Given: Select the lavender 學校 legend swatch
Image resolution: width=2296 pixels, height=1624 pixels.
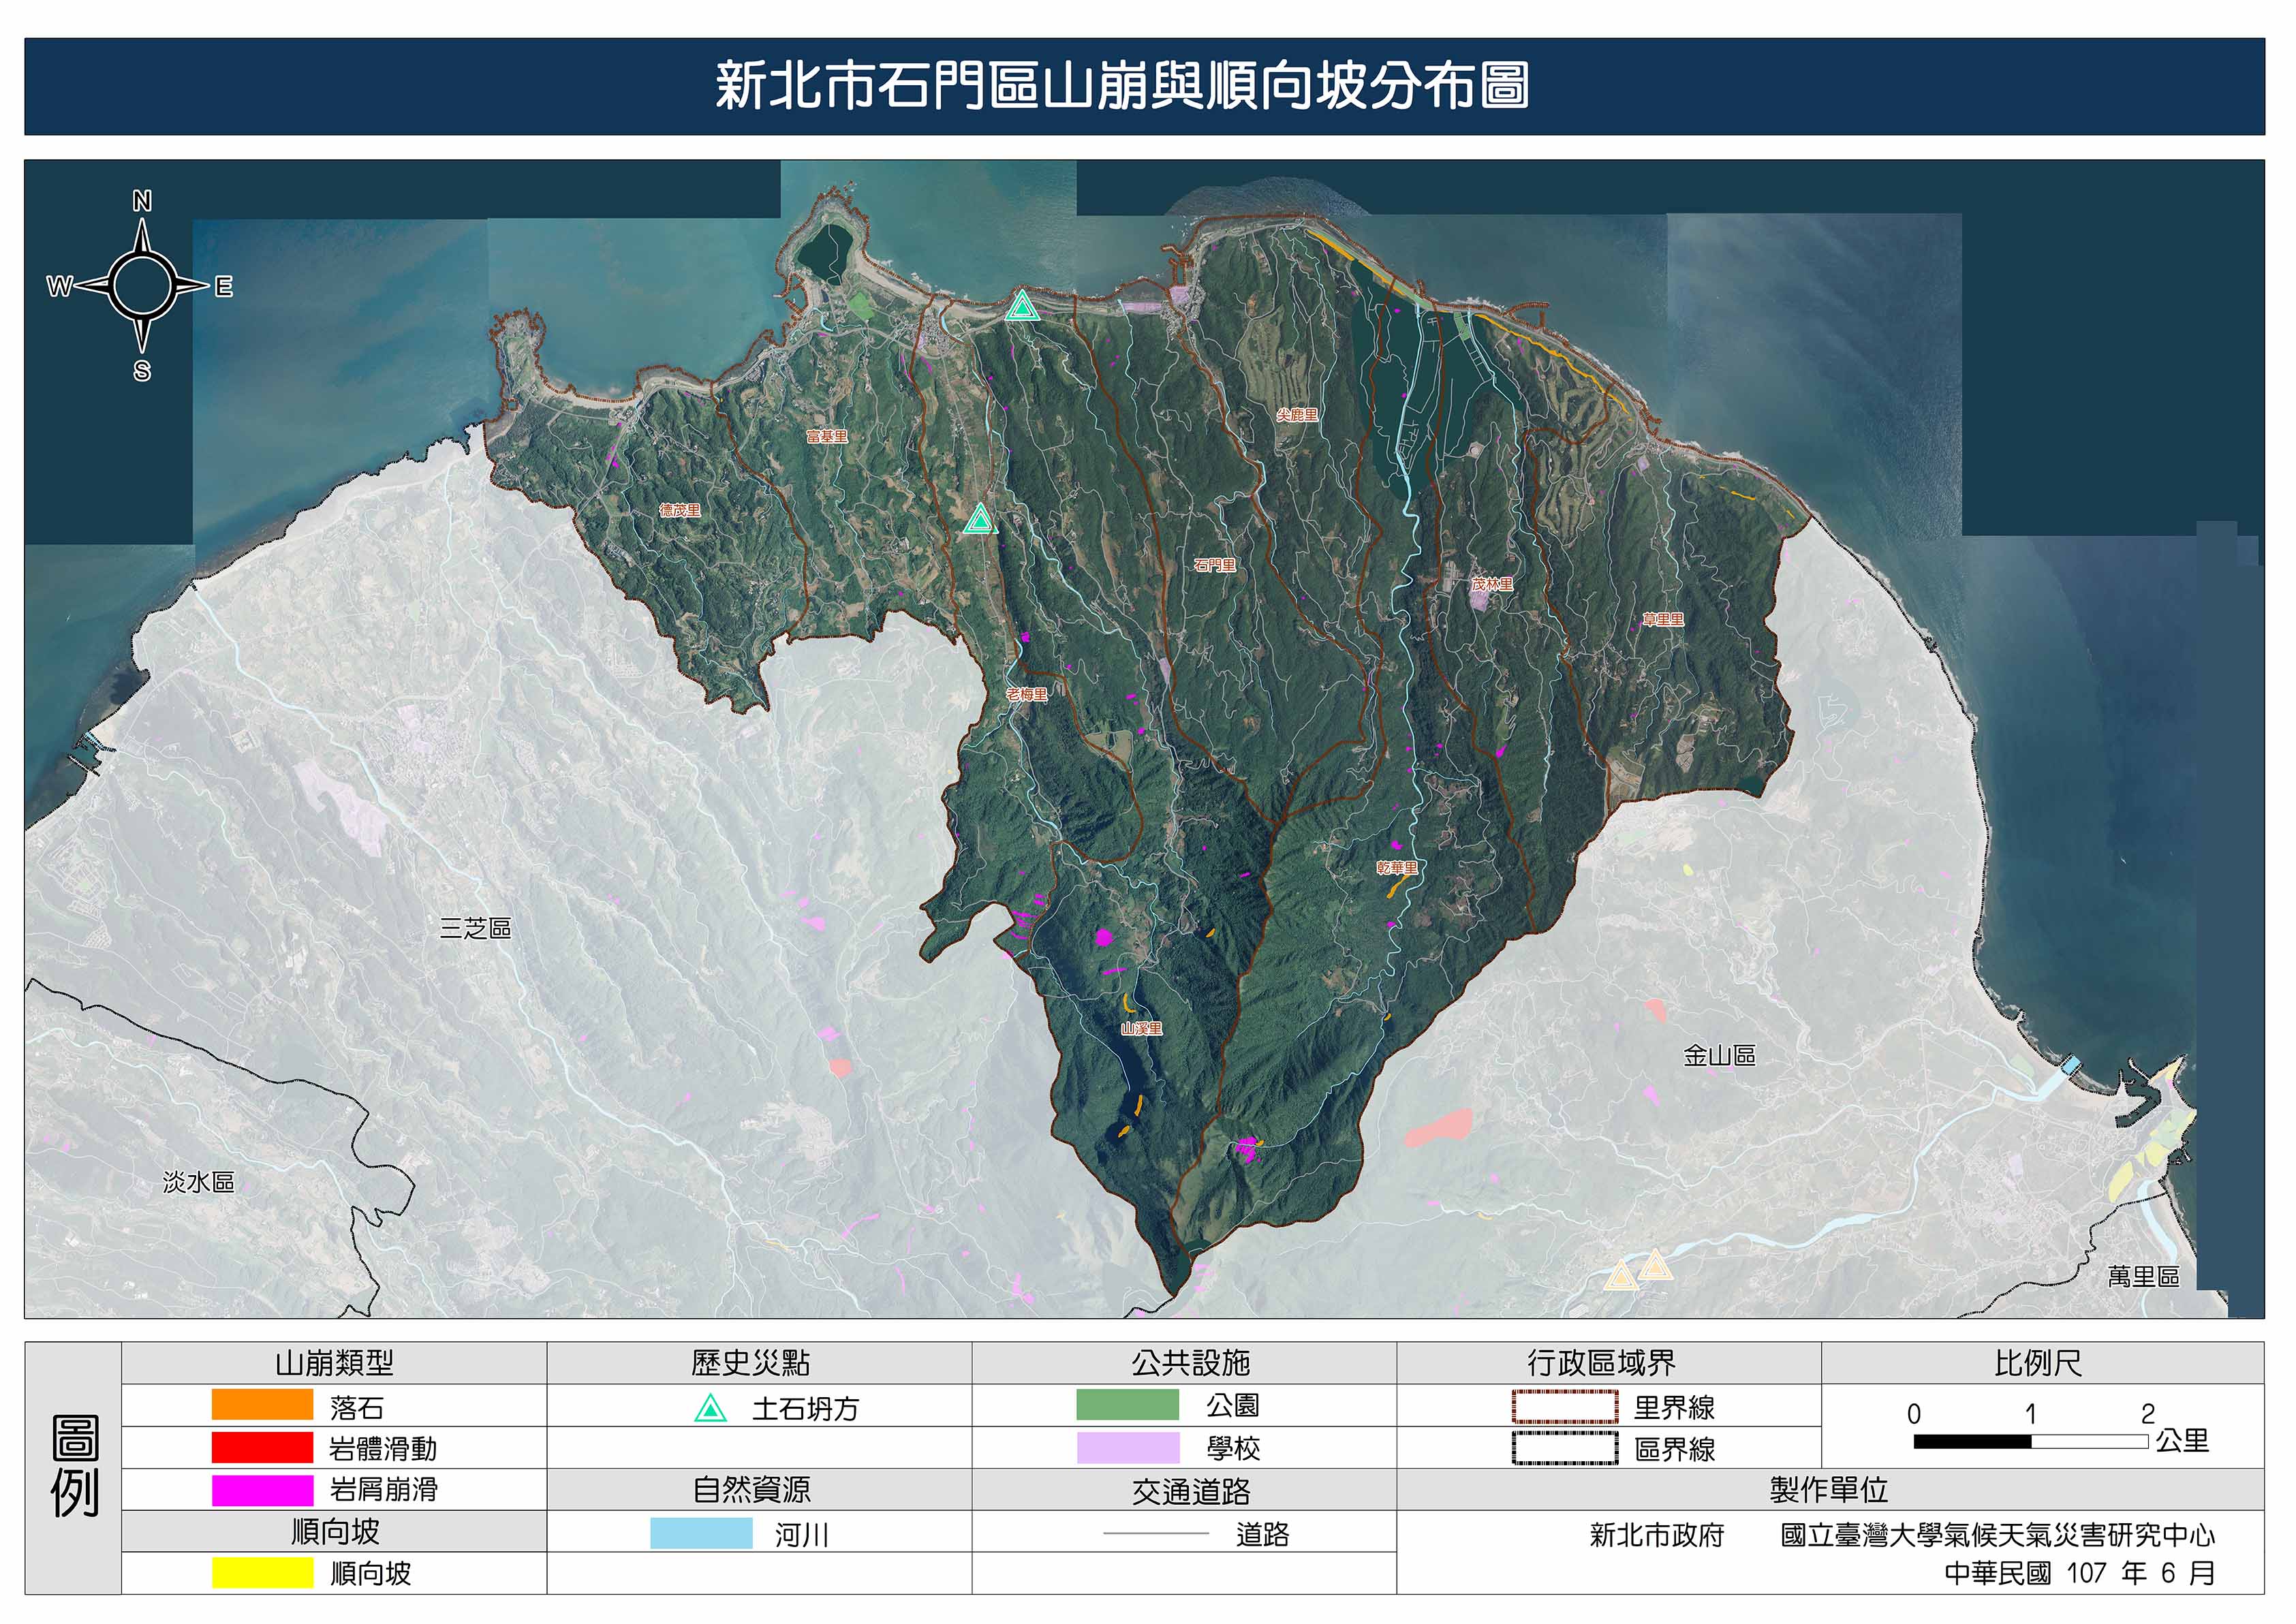Looking at the screenshot, I should [x=1127, y=1448].
